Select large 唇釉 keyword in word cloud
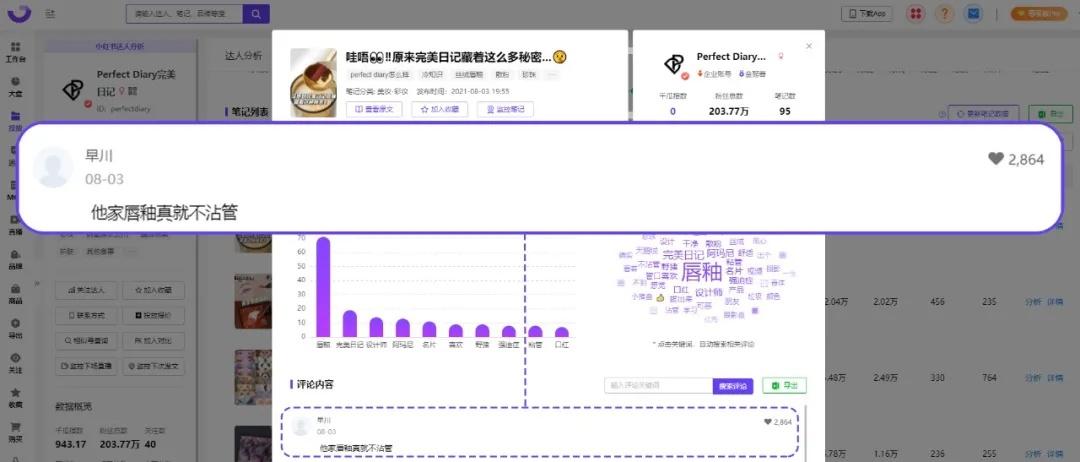Viewport: 1080px width, 462px height. pos(701,273)
